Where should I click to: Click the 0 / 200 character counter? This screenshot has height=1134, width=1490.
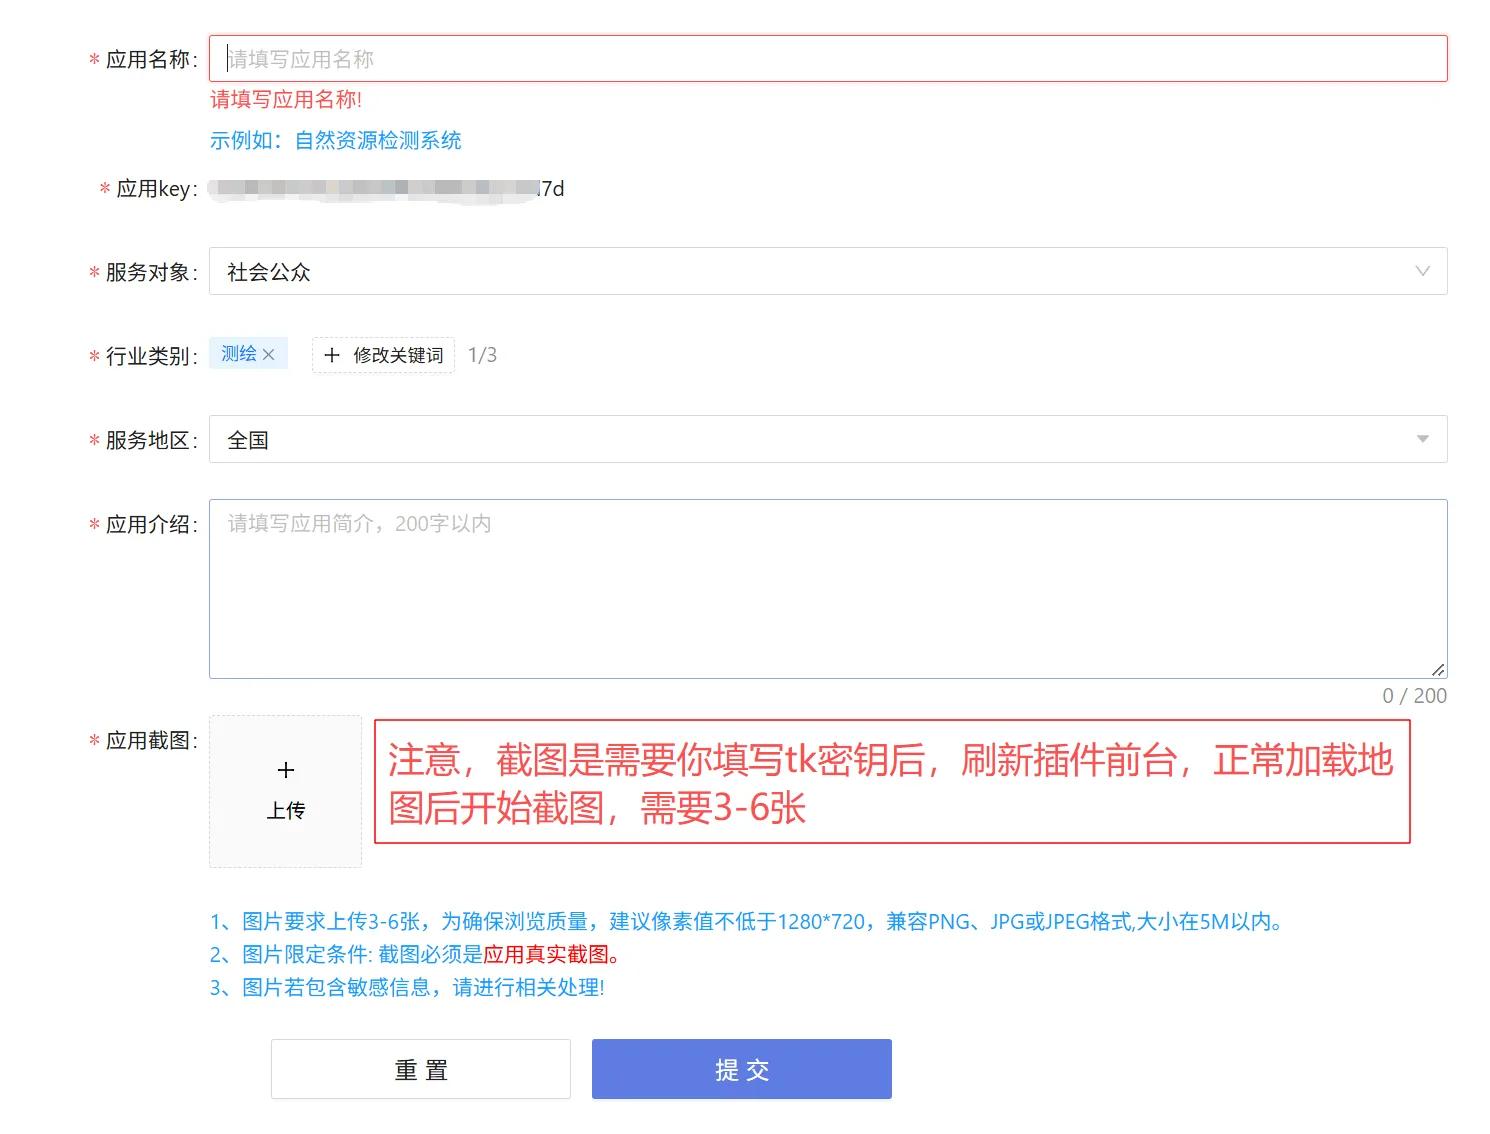click(1414, 696)
